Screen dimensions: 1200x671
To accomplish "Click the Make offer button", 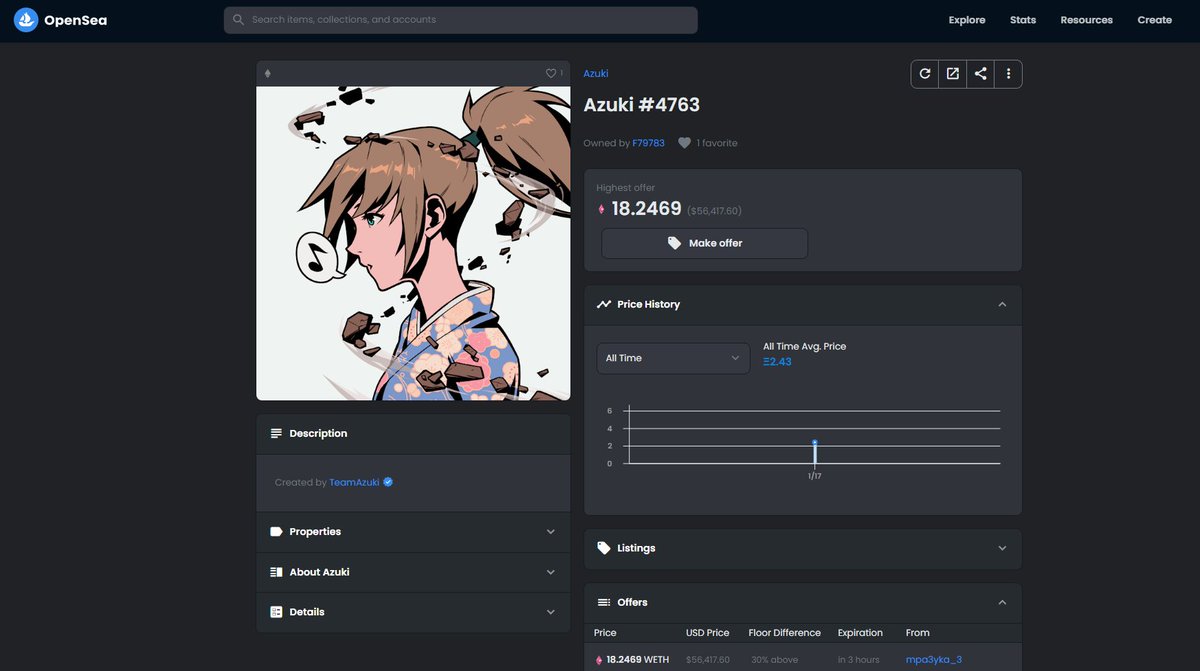I will tap(704, 243).
